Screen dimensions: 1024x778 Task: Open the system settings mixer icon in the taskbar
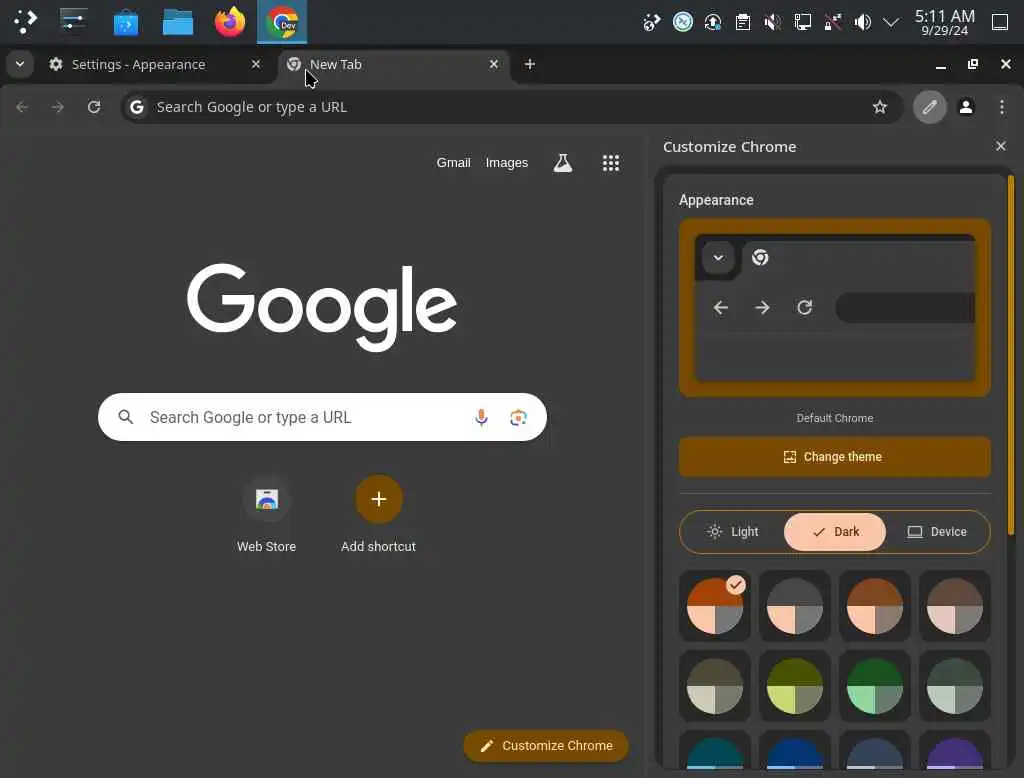pos(73,22)
